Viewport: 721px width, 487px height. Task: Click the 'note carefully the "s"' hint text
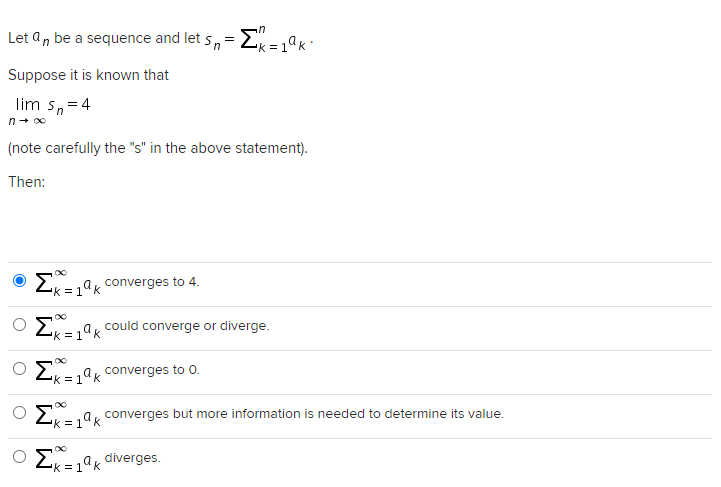pyautogui.click(x=158, y=149)
